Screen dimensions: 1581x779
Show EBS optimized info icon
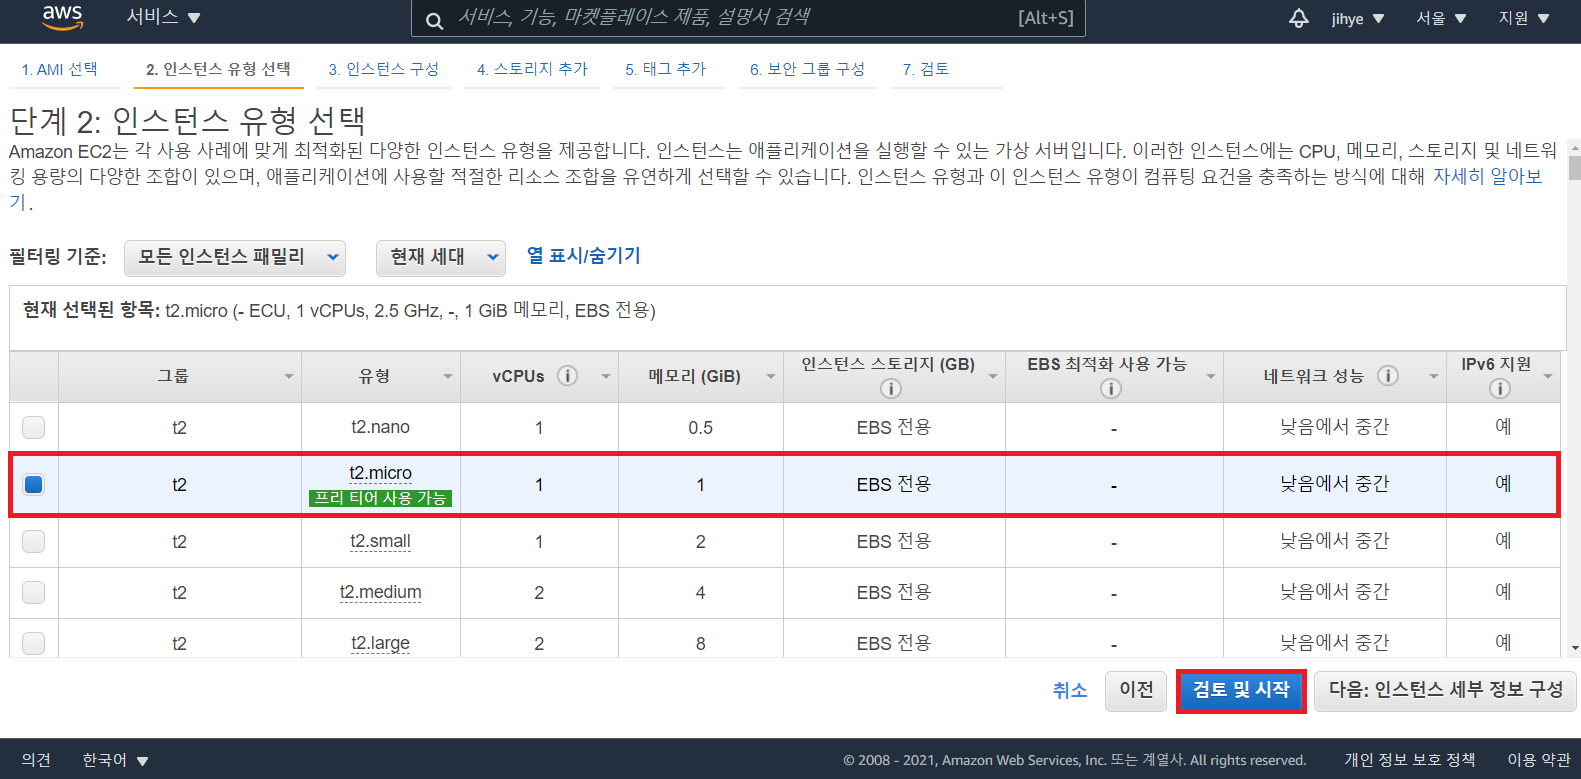[1110, 388]
